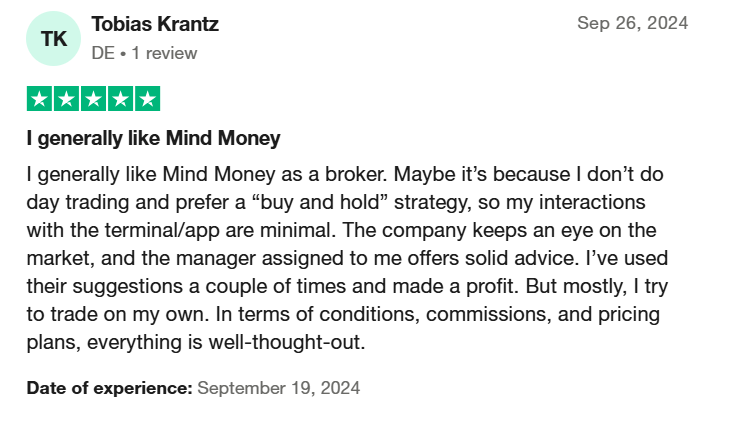Open Tobias Krantz reviewer profile name
Viewport: 732px width, 427px height.
[155, 24]
